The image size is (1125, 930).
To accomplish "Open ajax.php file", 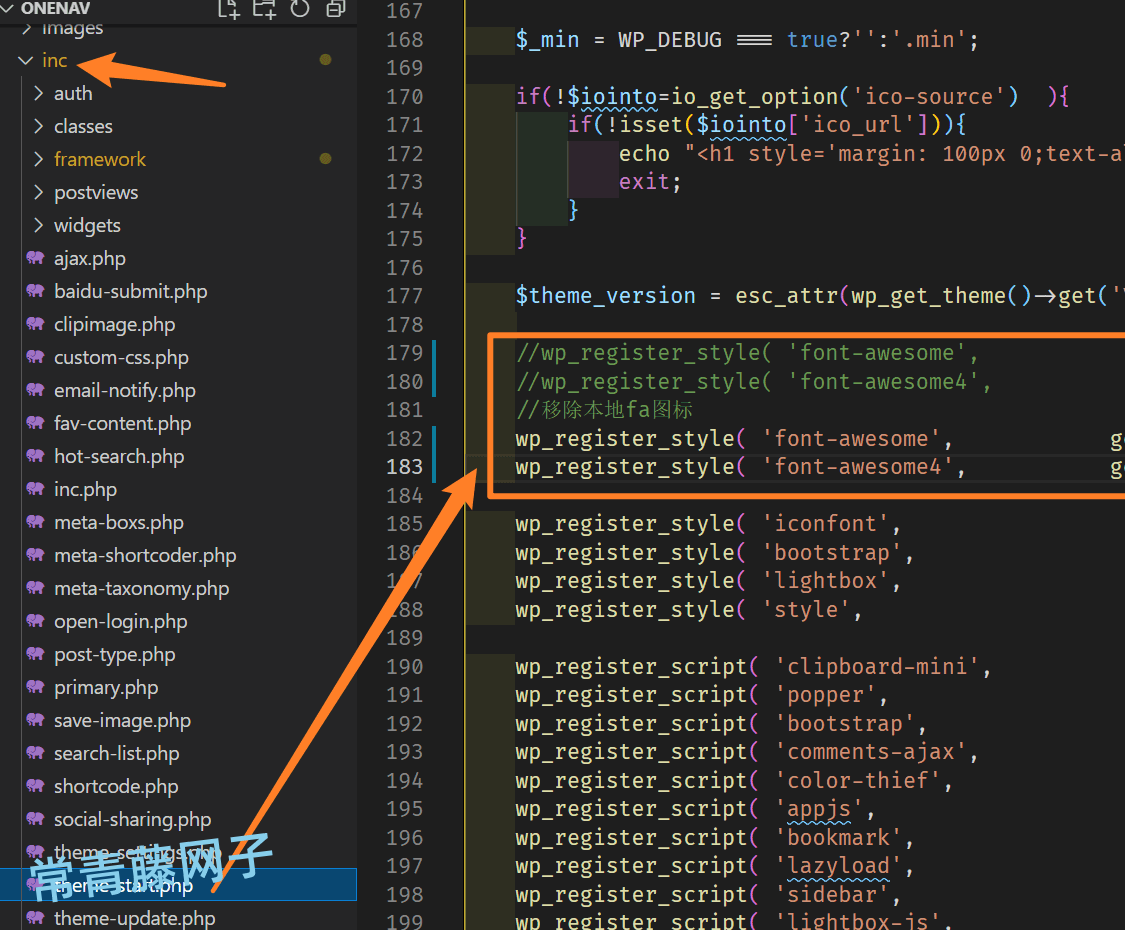I will point(90,258).
